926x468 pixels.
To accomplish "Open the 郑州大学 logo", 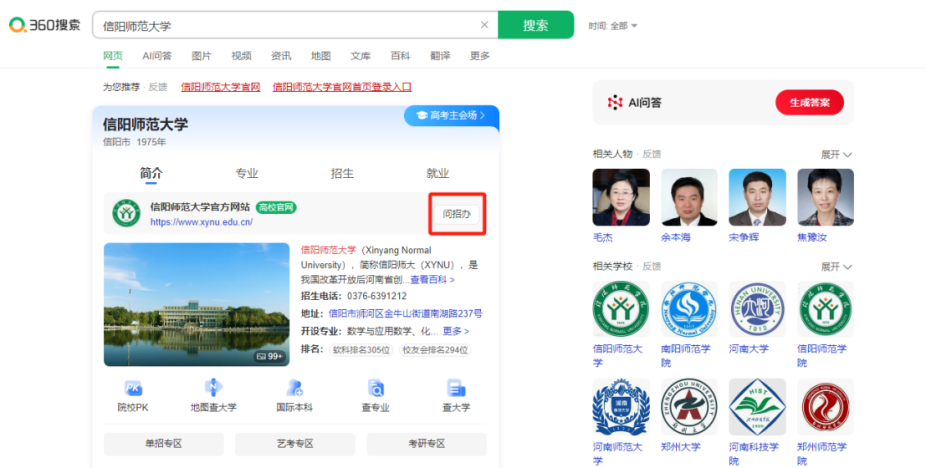I will tap(689, 407).
